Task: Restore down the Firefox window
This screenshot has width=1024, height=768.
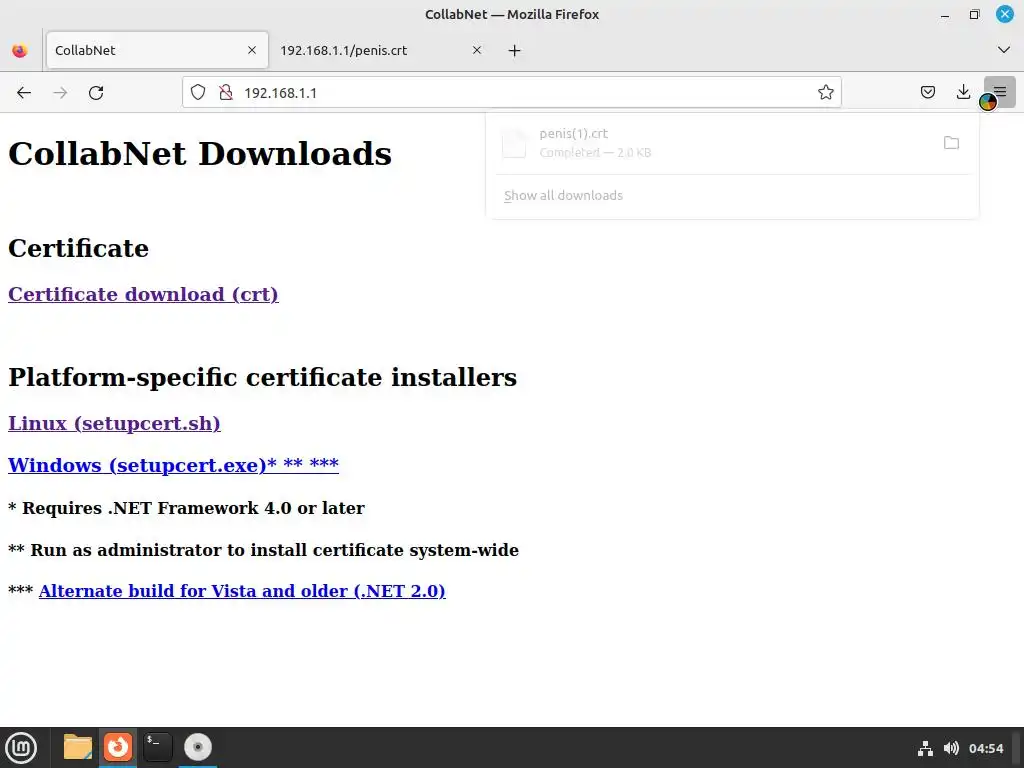Action: pyautogui.click(x=974, y=14)
